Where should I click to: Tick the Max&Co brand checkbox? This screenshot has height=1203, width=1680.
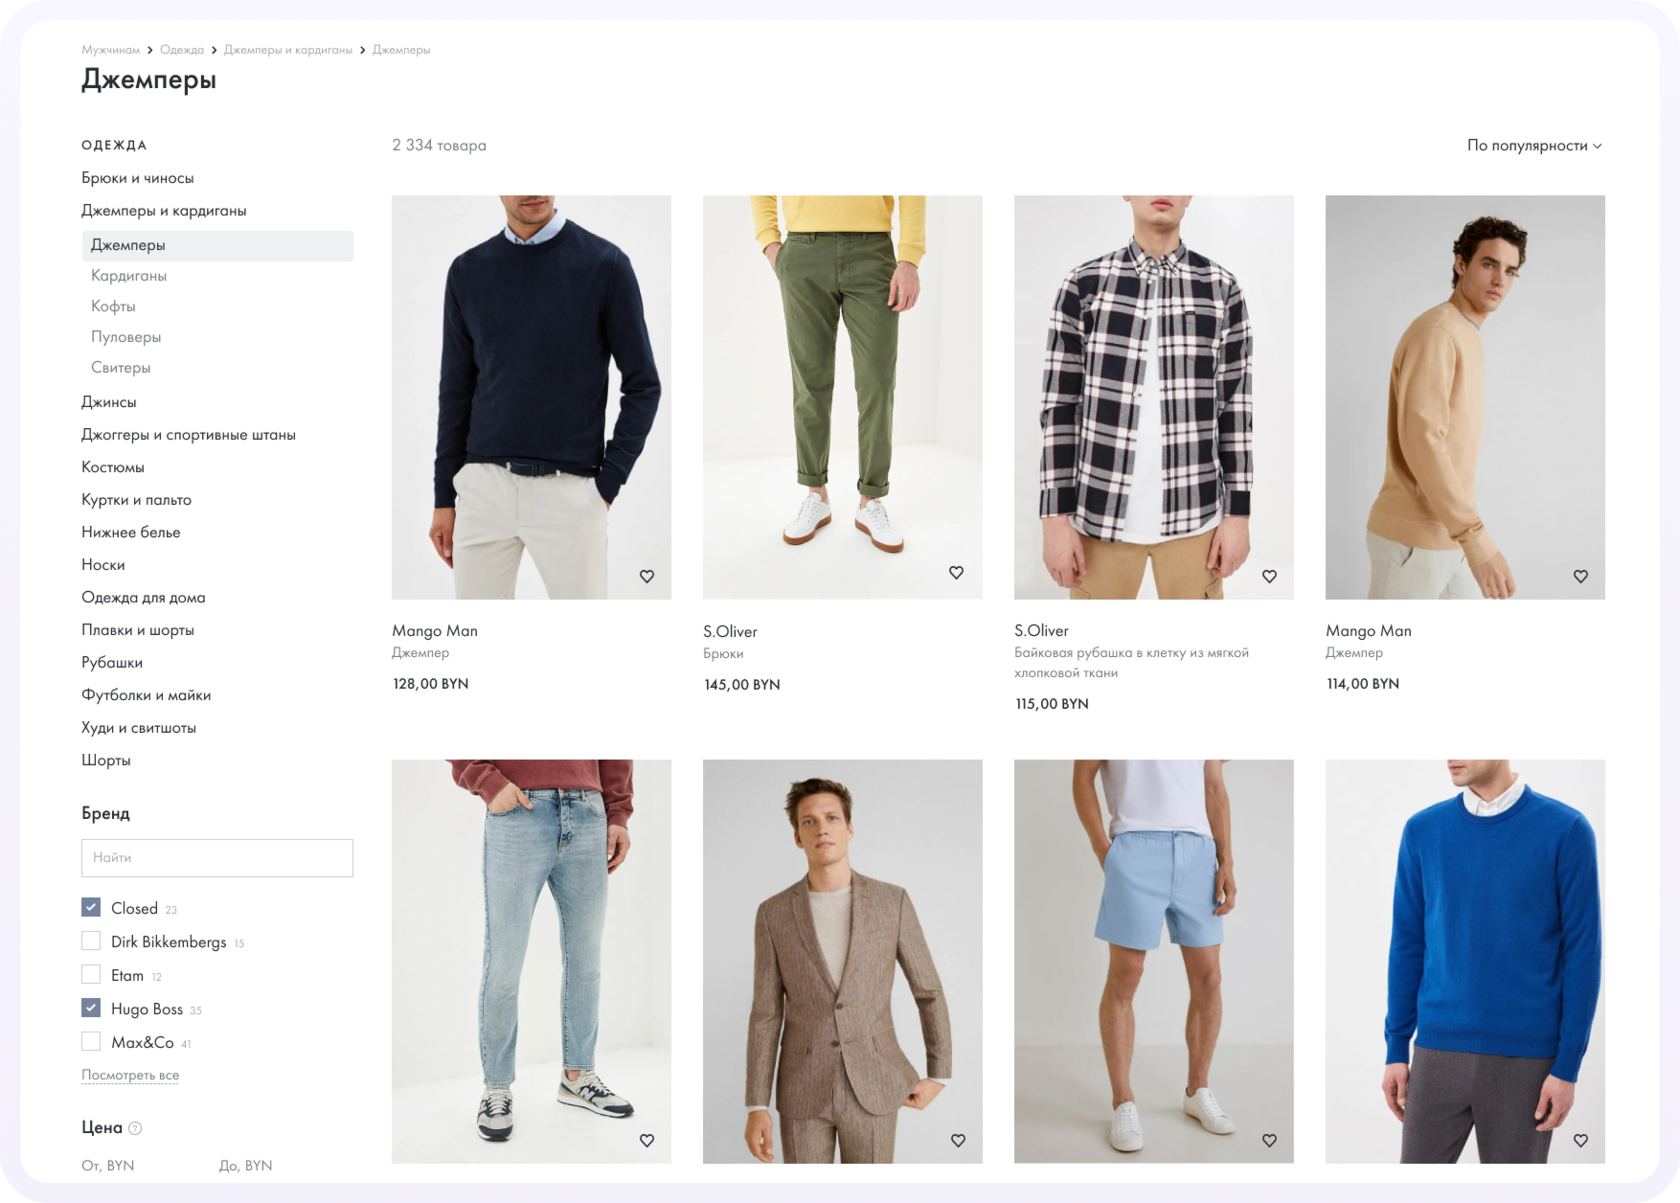(91, 1042)
